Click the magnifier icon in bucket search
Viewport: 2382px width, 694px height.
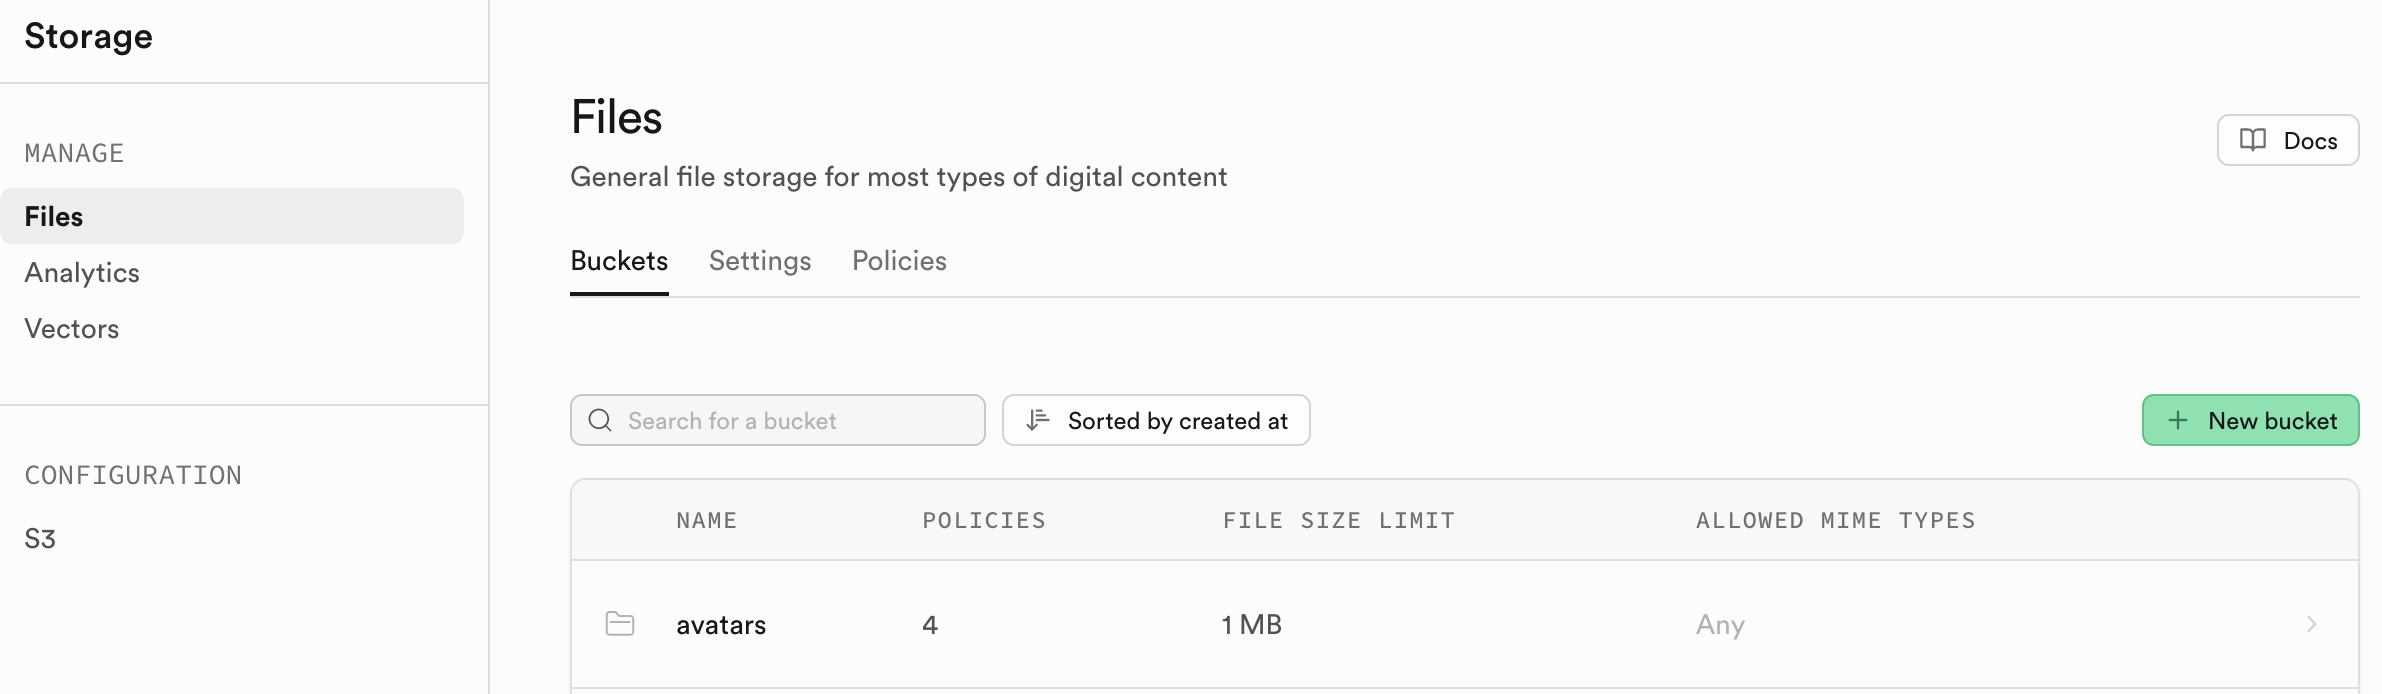coord(600,420)
